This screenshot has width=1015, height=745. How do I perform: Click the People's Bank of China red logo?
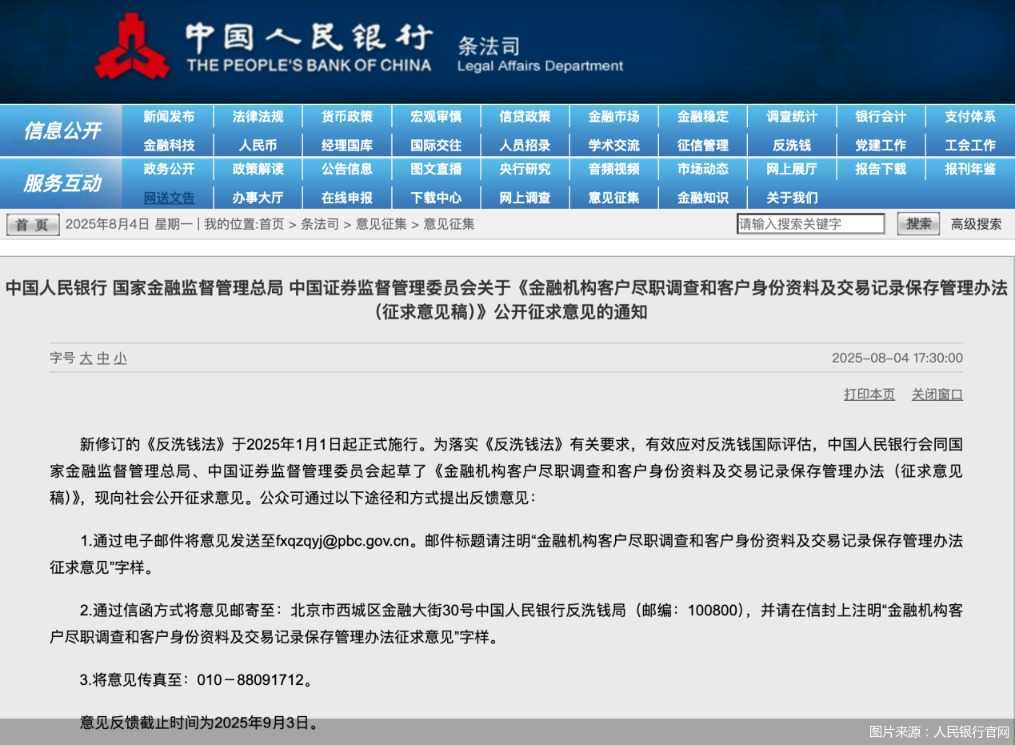click(132, 47)
